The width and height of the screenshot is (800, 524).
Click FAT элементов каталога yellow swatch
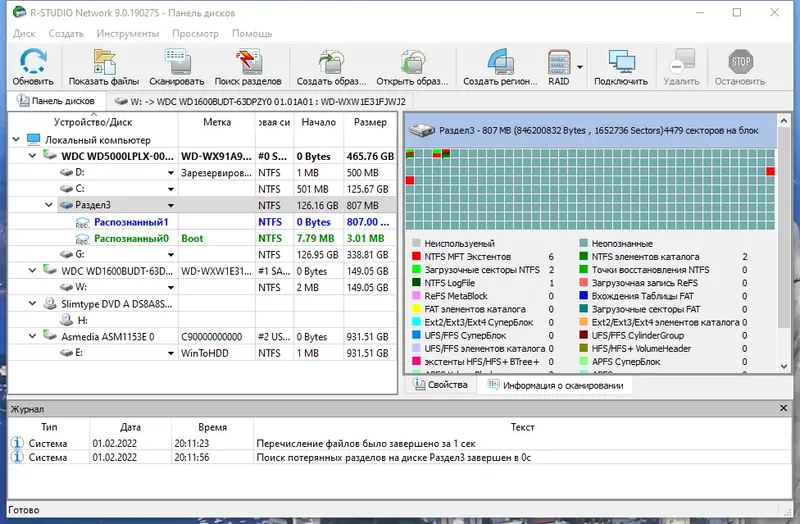[x=416, y=309]
